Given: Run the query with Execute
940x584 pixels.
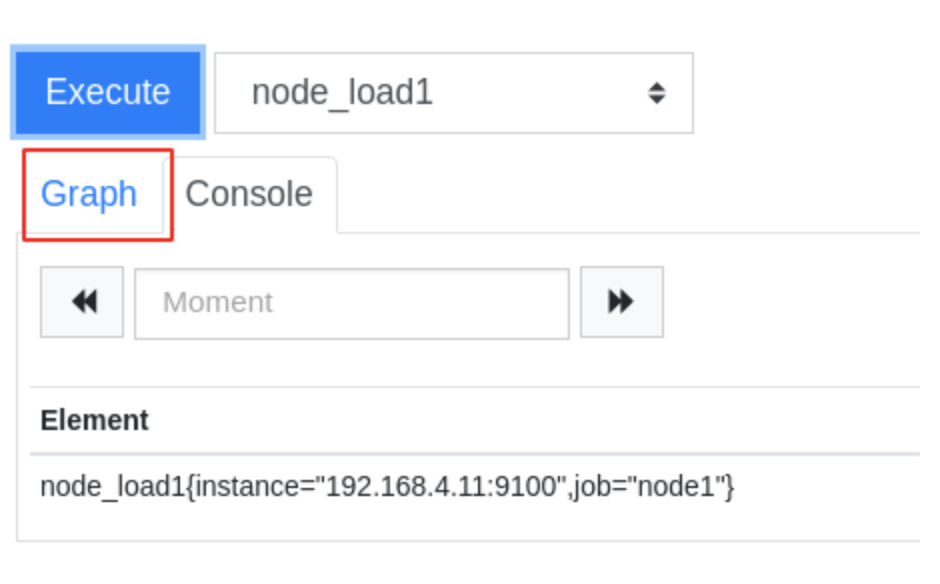Looking at the screenshot, I should pos(108,92).
